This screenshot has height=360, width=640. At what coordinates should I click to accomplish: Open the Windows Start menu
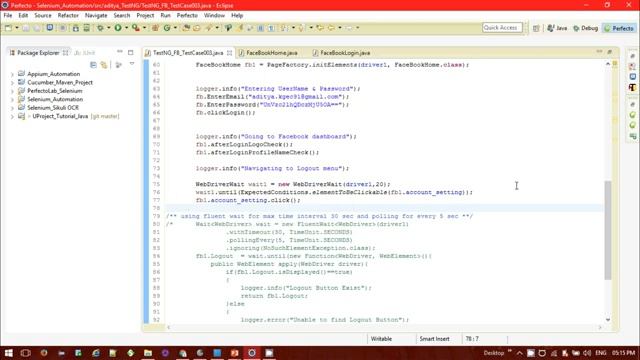(8, 353)
